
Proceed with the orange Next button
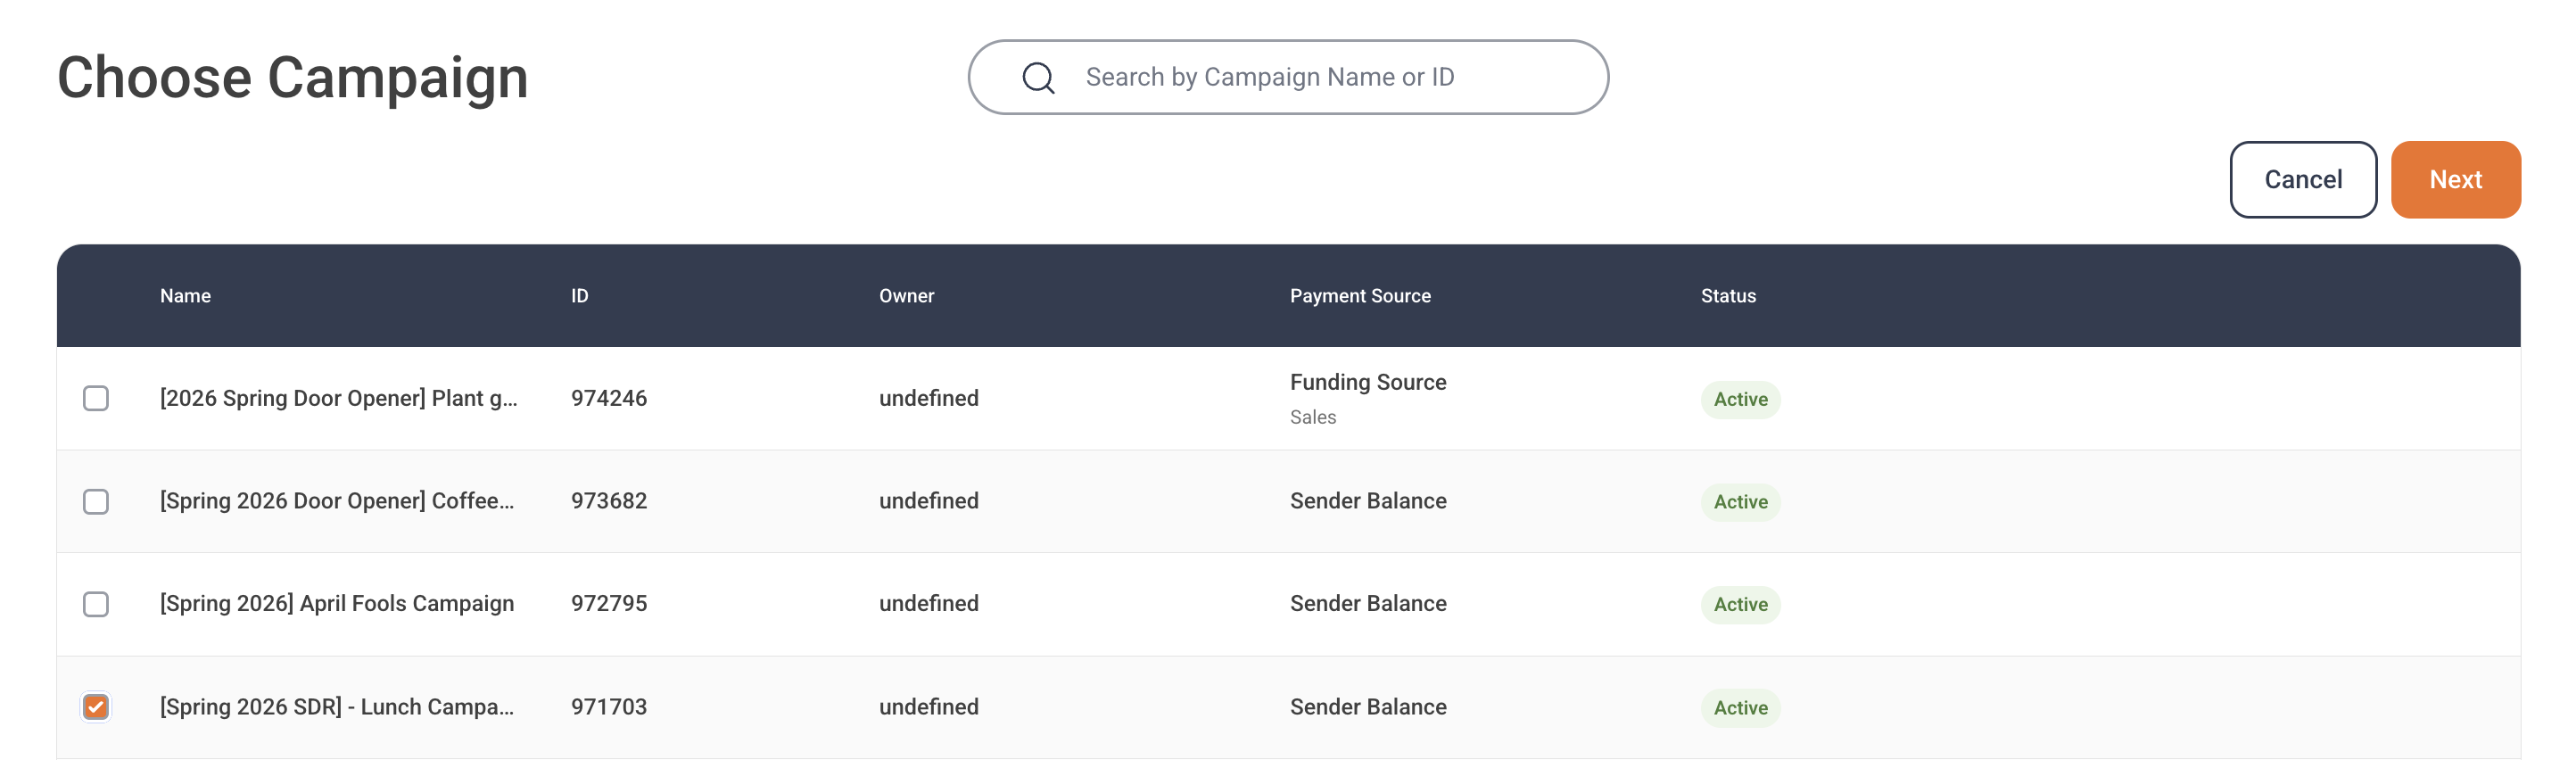tap(2455, 179)
